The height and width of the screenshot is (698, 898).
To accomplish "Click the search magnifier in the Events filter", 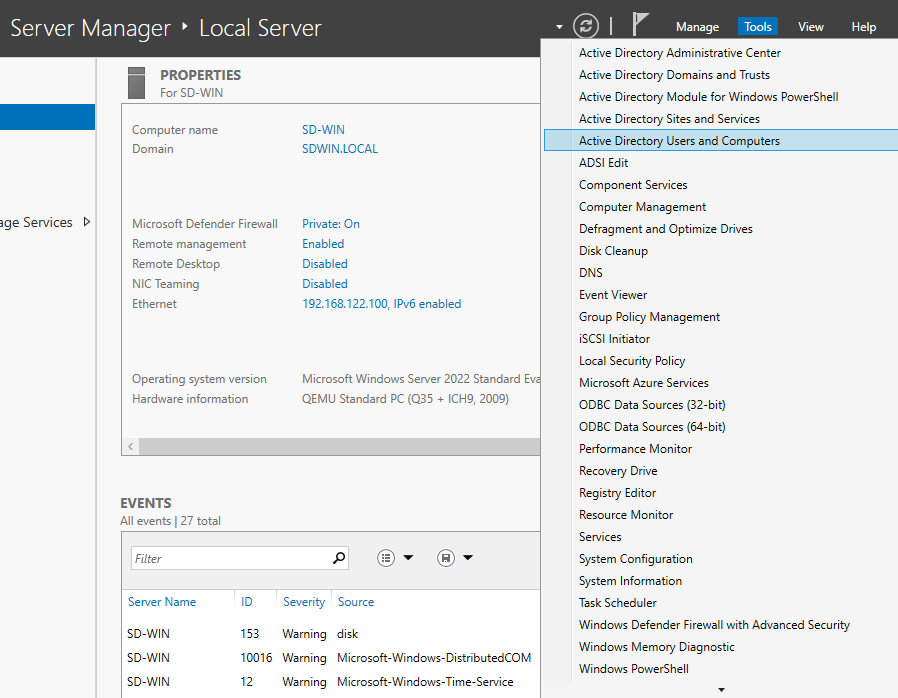I will [339, 558].
